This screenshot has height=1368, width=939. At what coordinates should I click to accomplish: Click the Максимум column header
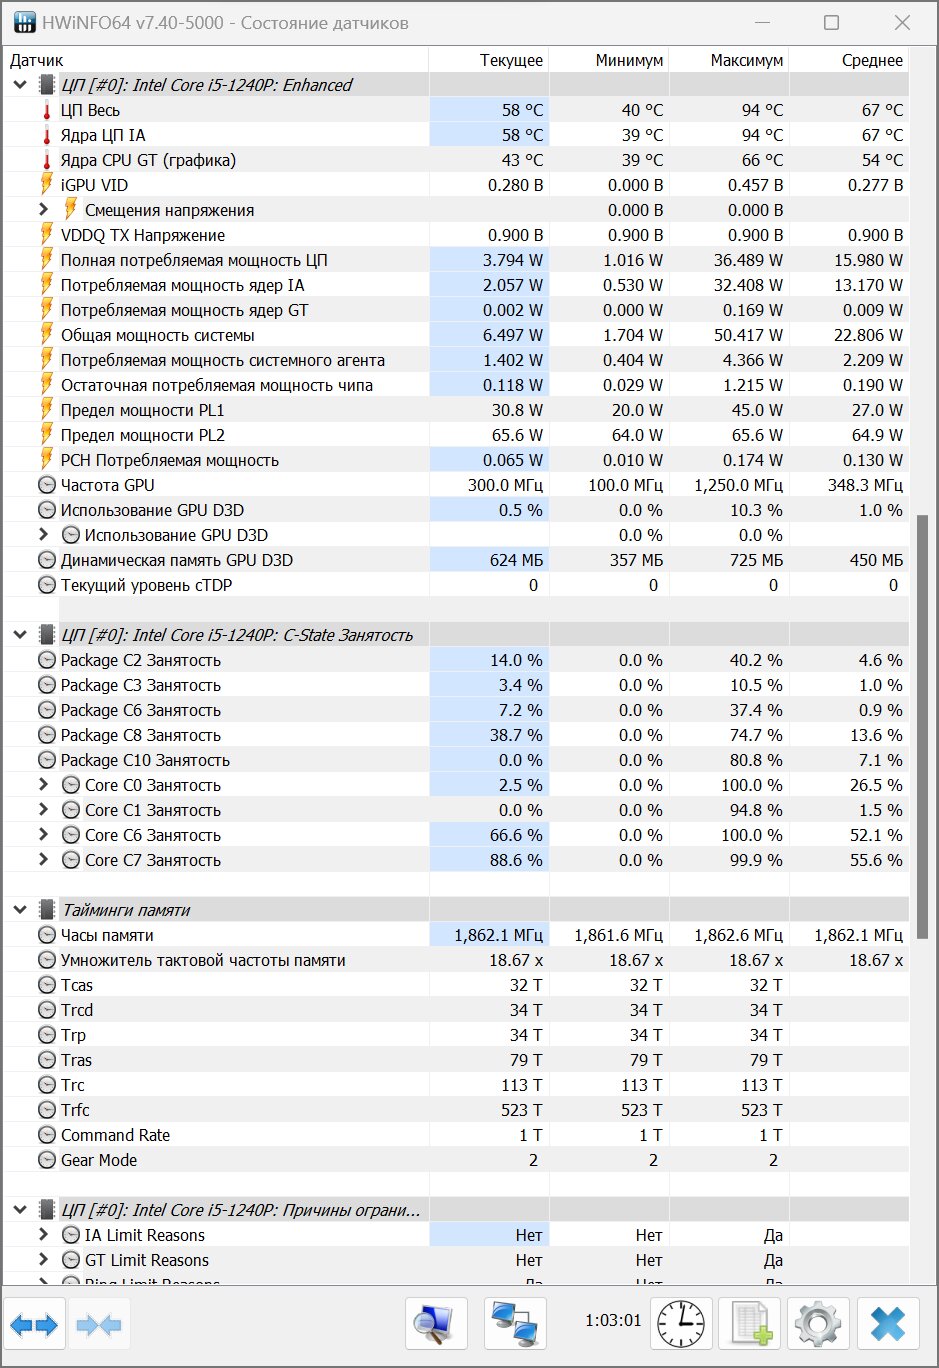click(728, 60)
